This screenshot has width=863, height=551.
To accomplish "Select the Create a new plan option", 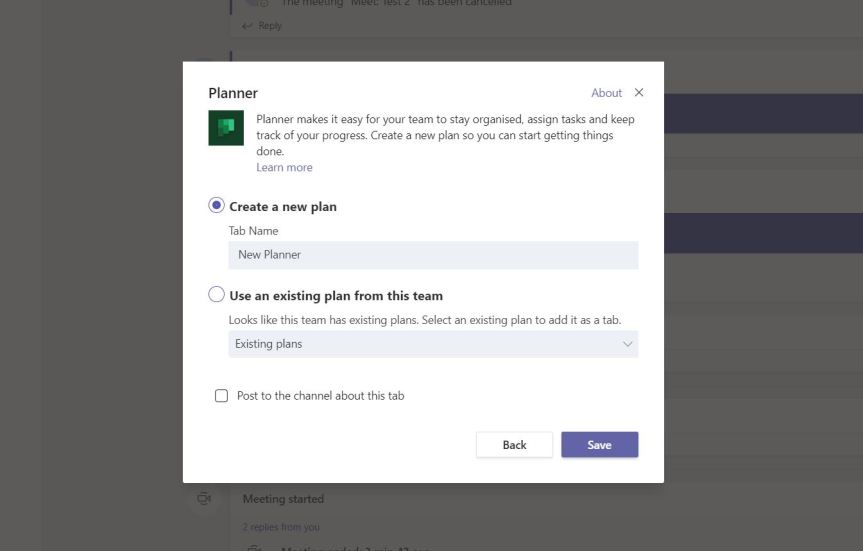I will pyautogui.click(x=217, y=206).
